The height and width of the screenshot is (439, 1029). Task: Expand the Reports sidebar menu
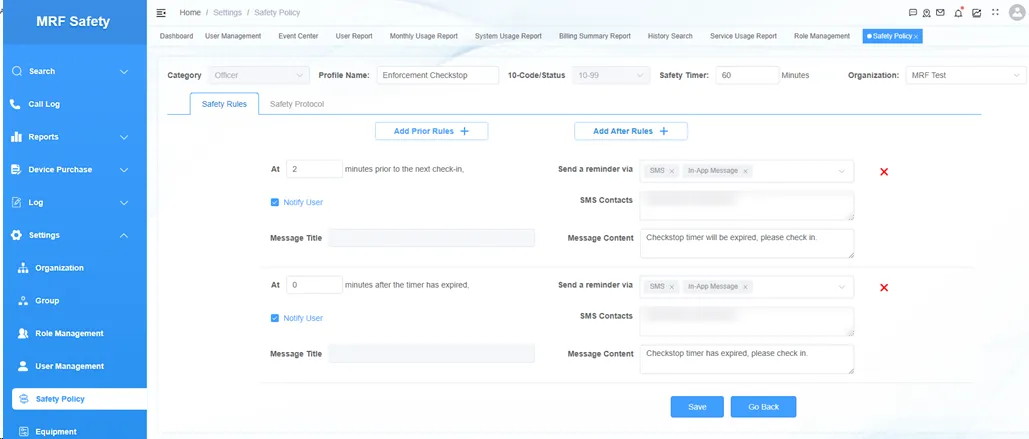[x=124, y=137]
